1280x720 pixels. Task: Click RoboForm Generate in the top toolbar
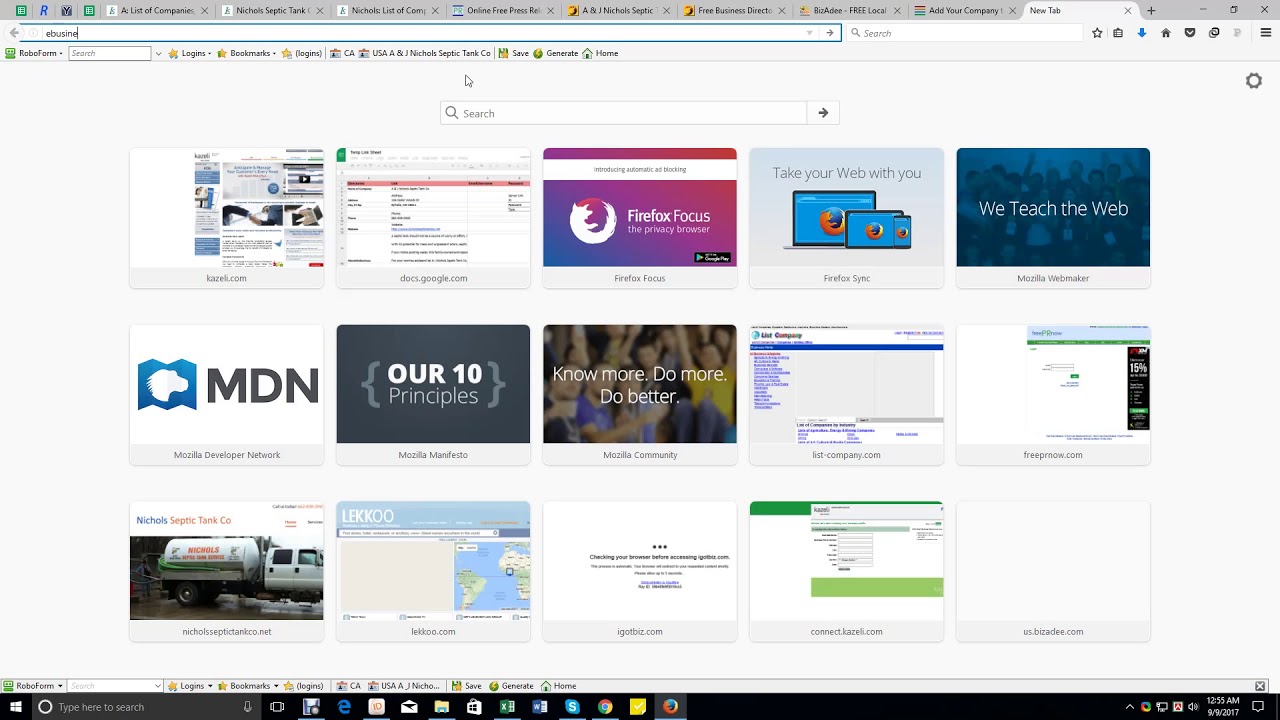pyautogui.click(x=556, y=53)
